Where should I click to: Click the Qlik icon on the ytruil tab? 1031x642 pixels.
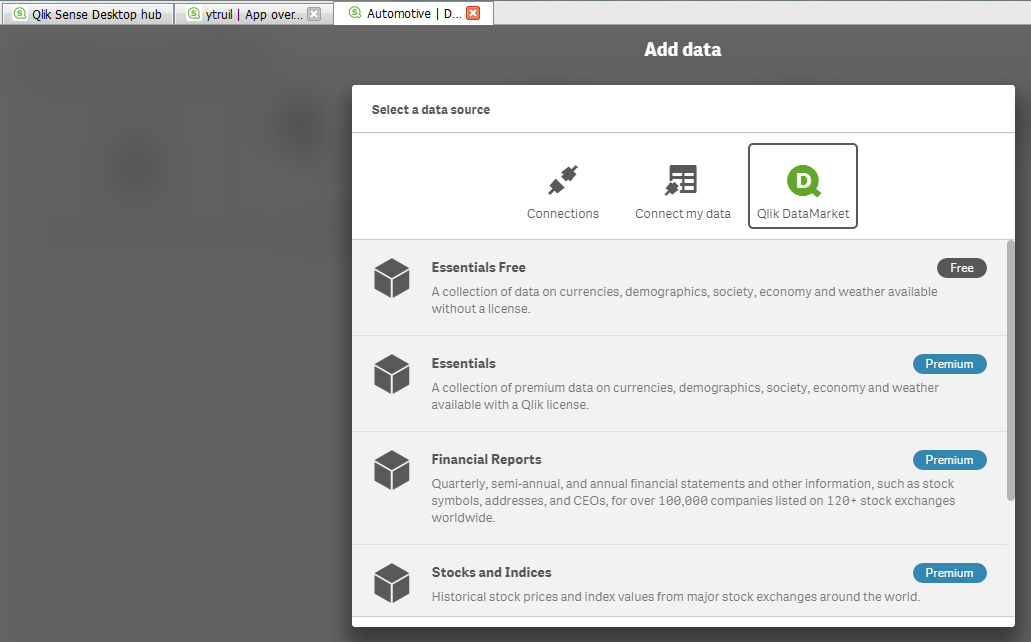click(x=193, y=14)
